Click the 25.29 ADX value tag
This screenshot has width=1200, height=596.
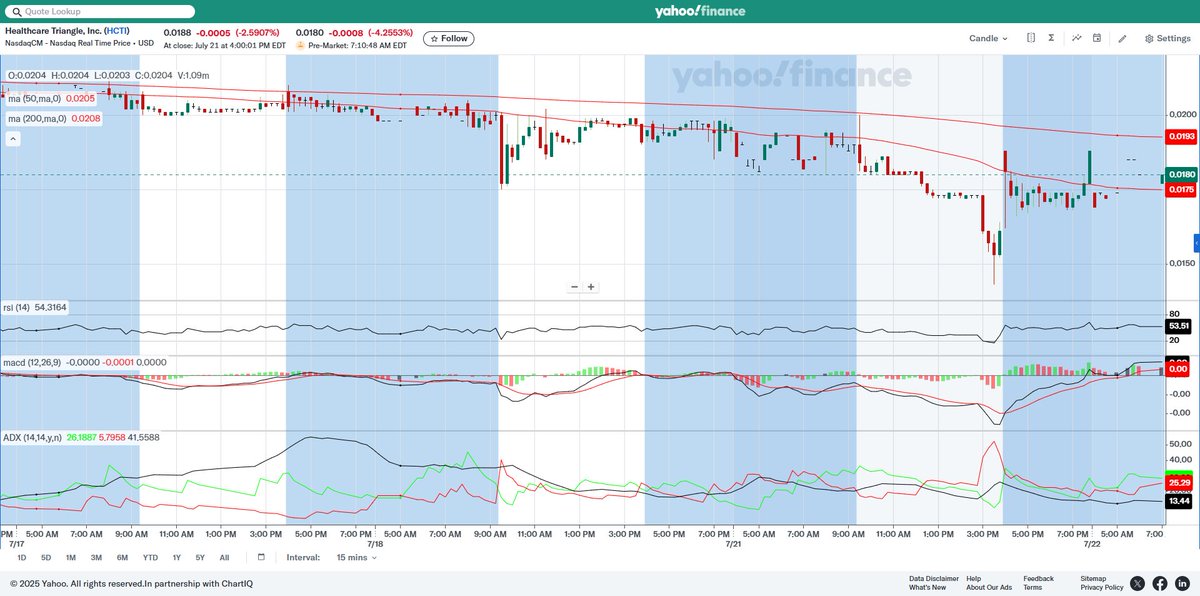[x=1180, y=483]
